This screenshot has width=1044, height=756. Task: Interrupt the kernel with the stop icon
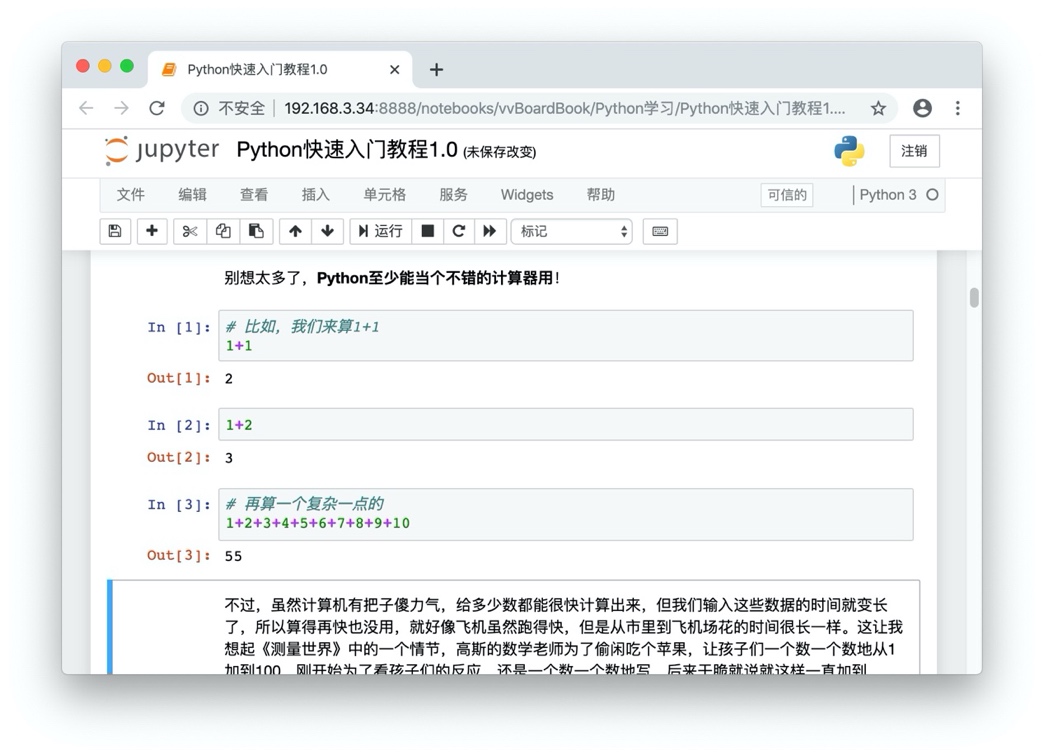(427, 231)
